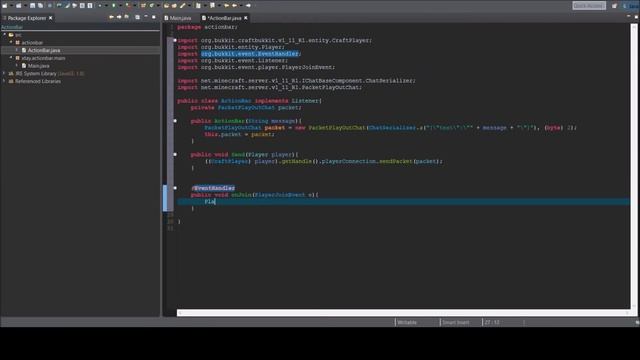Open dropdown arrow beside green Run icon

[120, 6]
